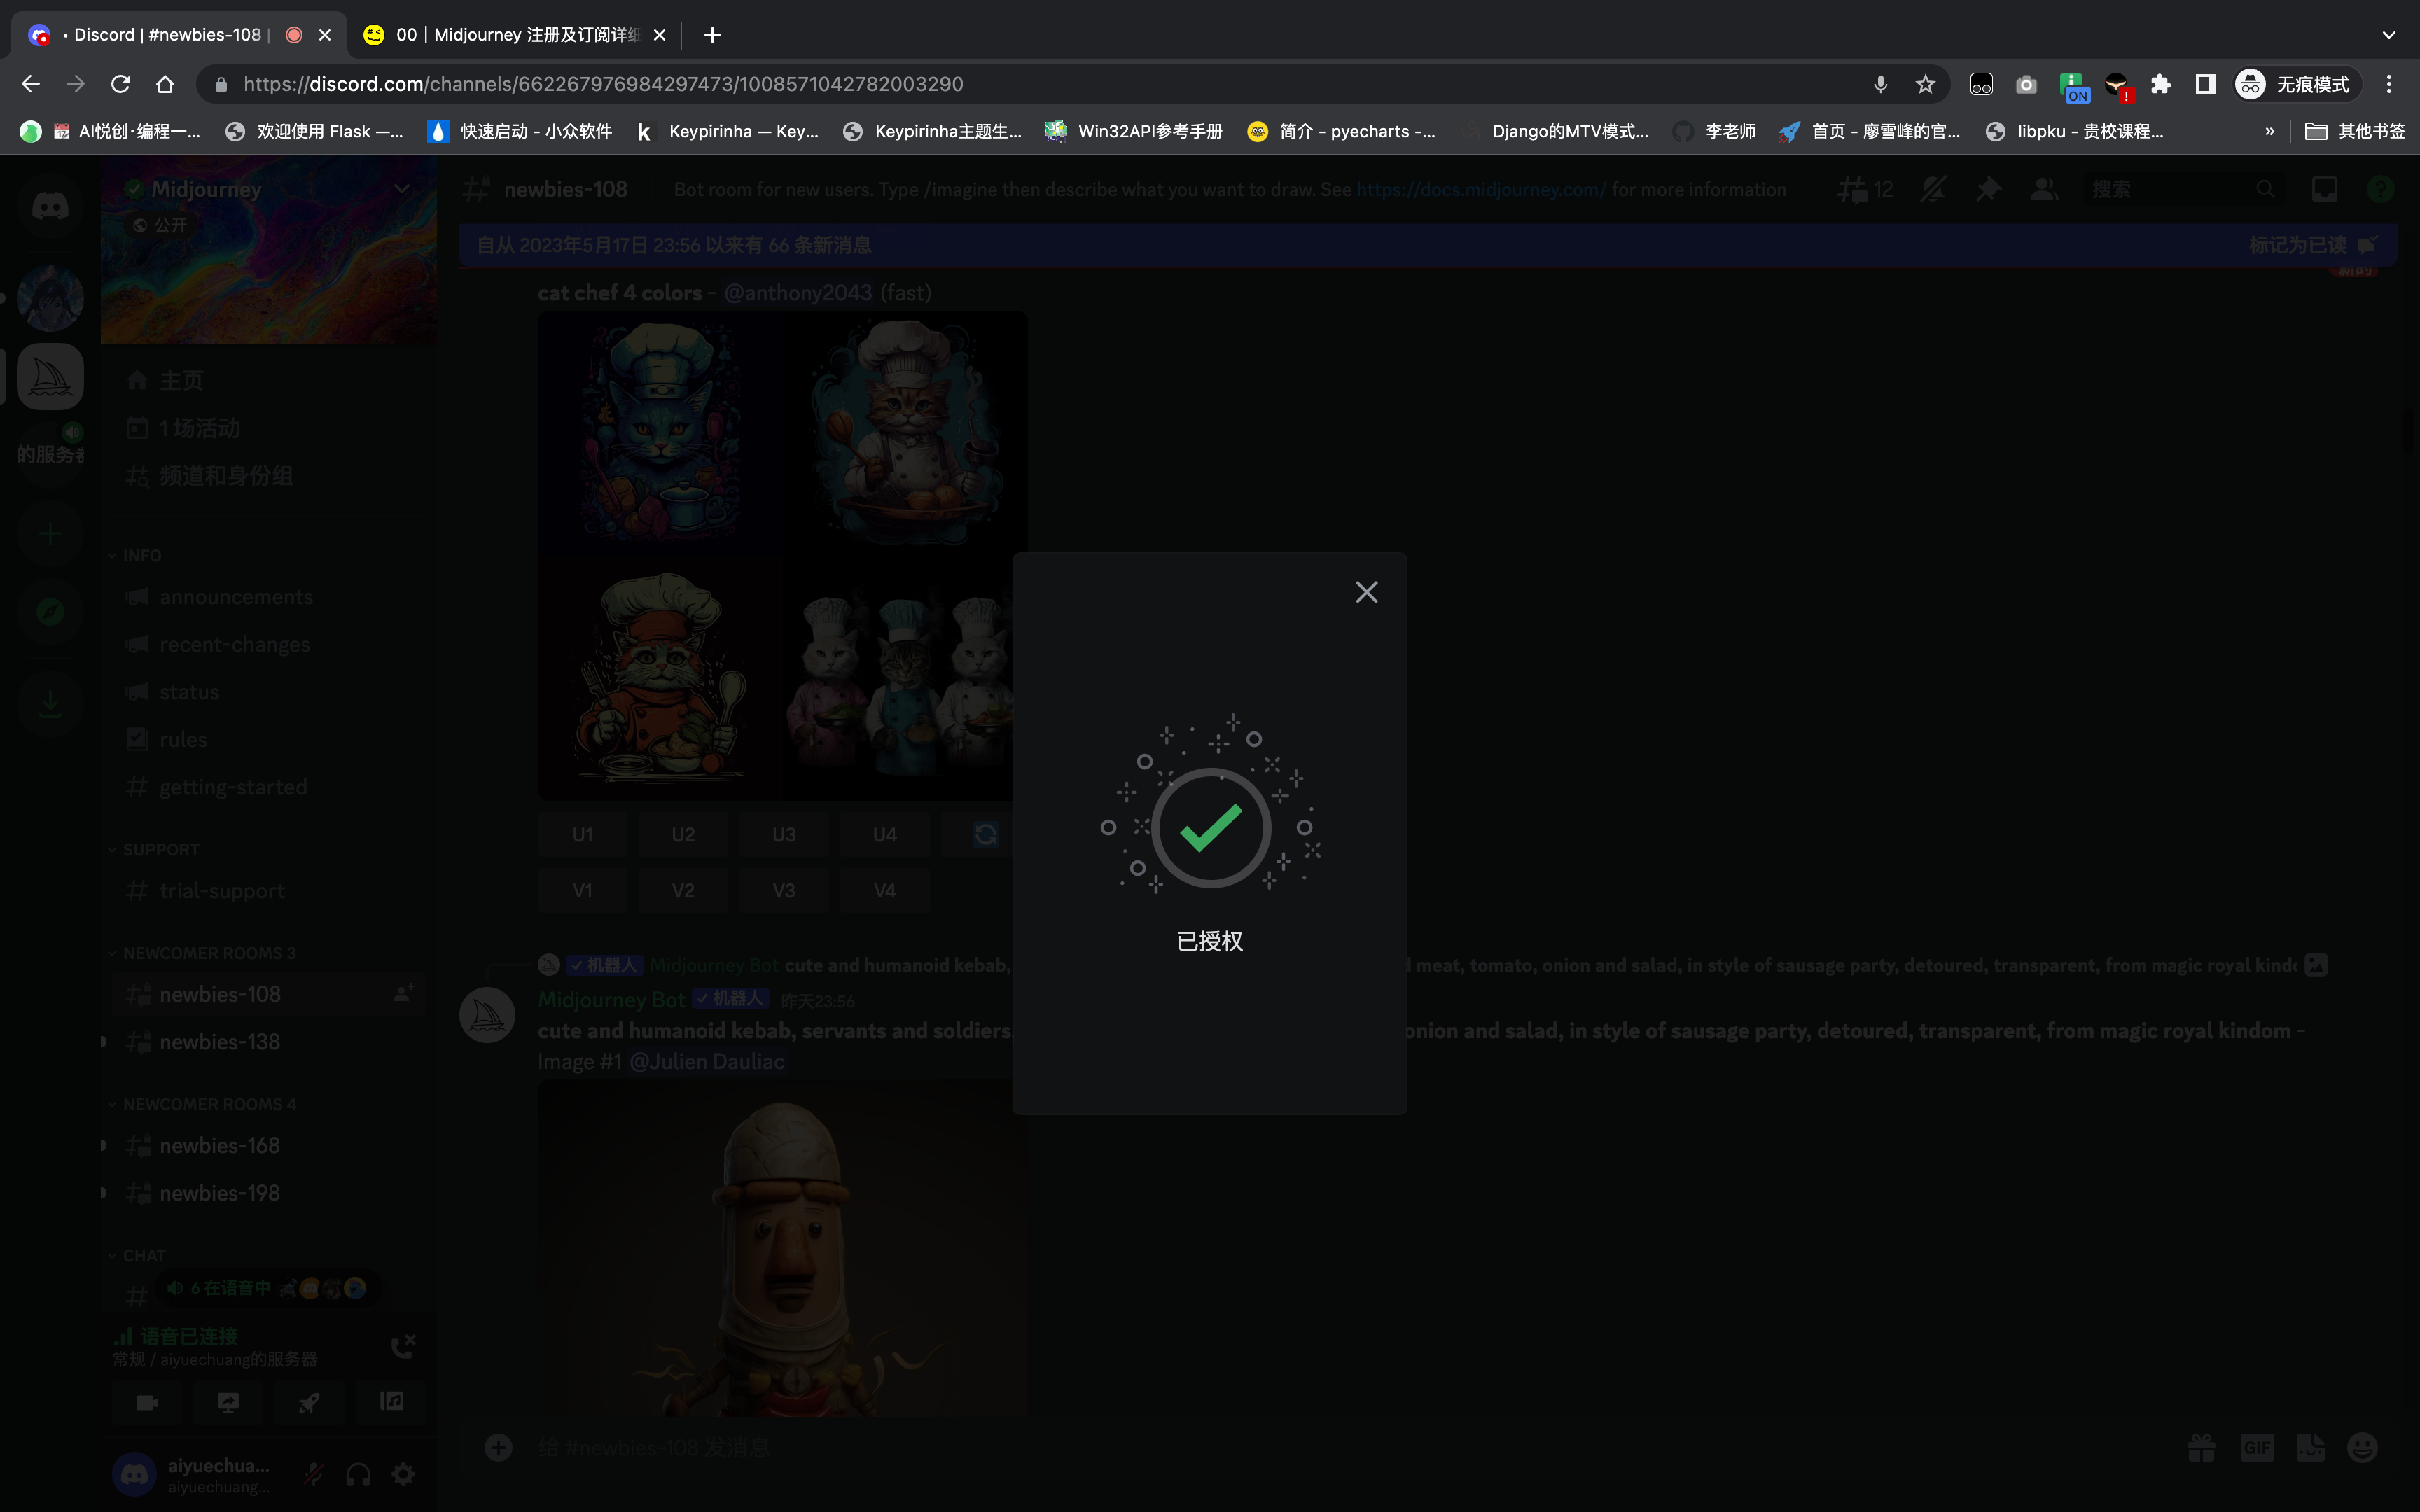2420x1512 pixels.
Task: Click the Download Apps arrow icon
Action: point(50,705)
